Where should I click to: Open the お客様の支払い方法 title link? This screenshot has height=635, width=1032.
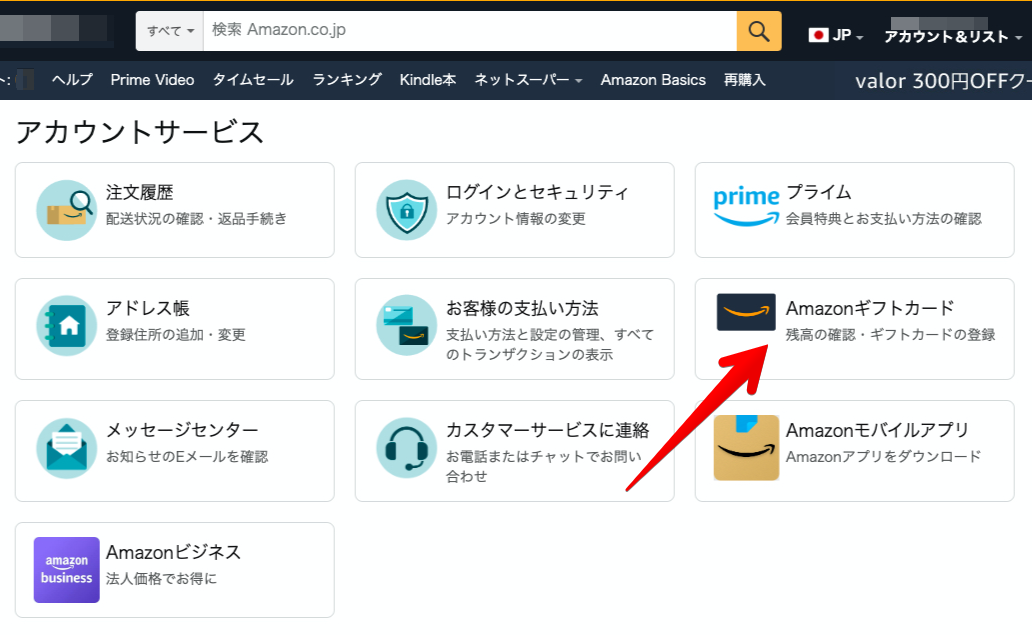523,308
